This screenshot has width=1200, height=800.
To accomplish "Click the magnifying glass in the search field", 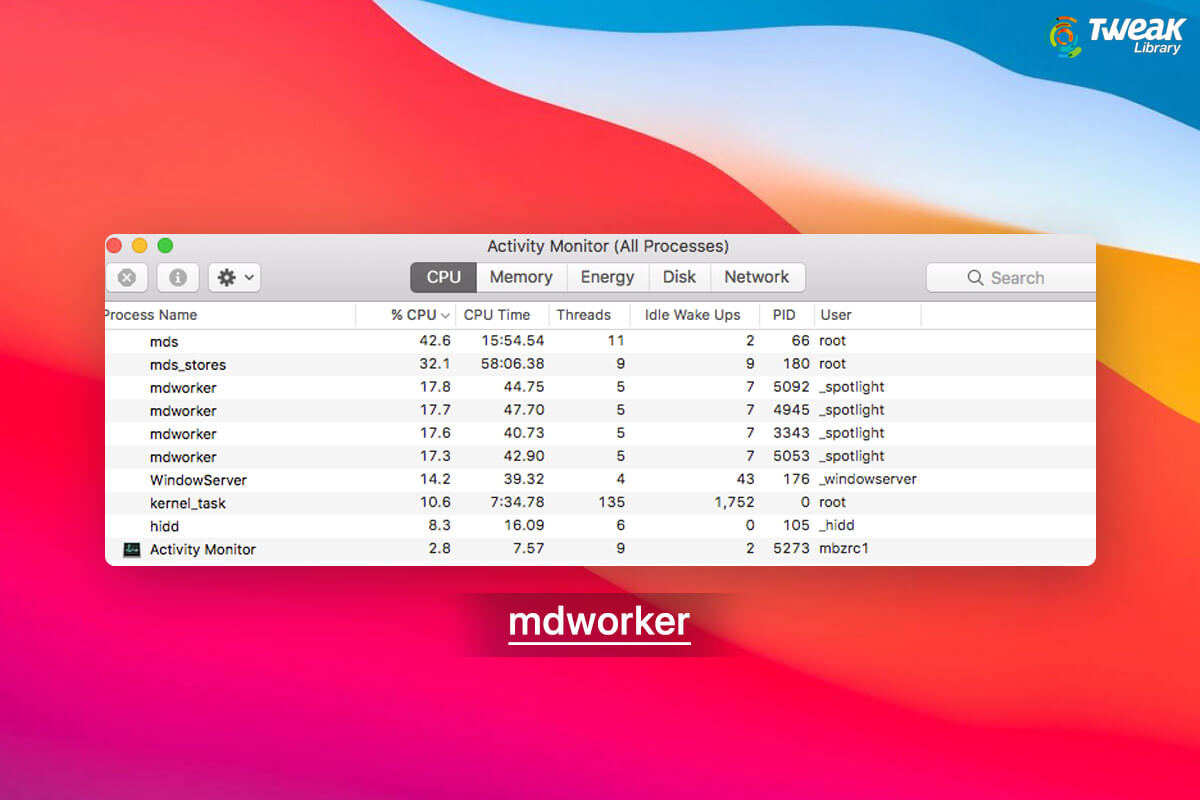I will (974, 277).
